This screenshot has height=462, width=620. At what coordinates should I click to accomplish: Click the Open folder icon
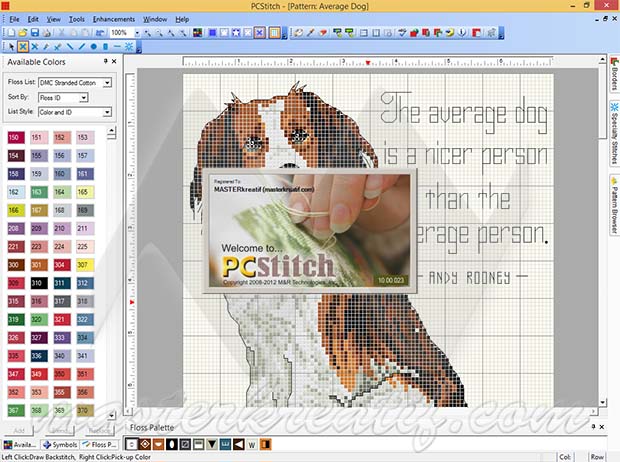pyautogui.click(x=23, y=33)
